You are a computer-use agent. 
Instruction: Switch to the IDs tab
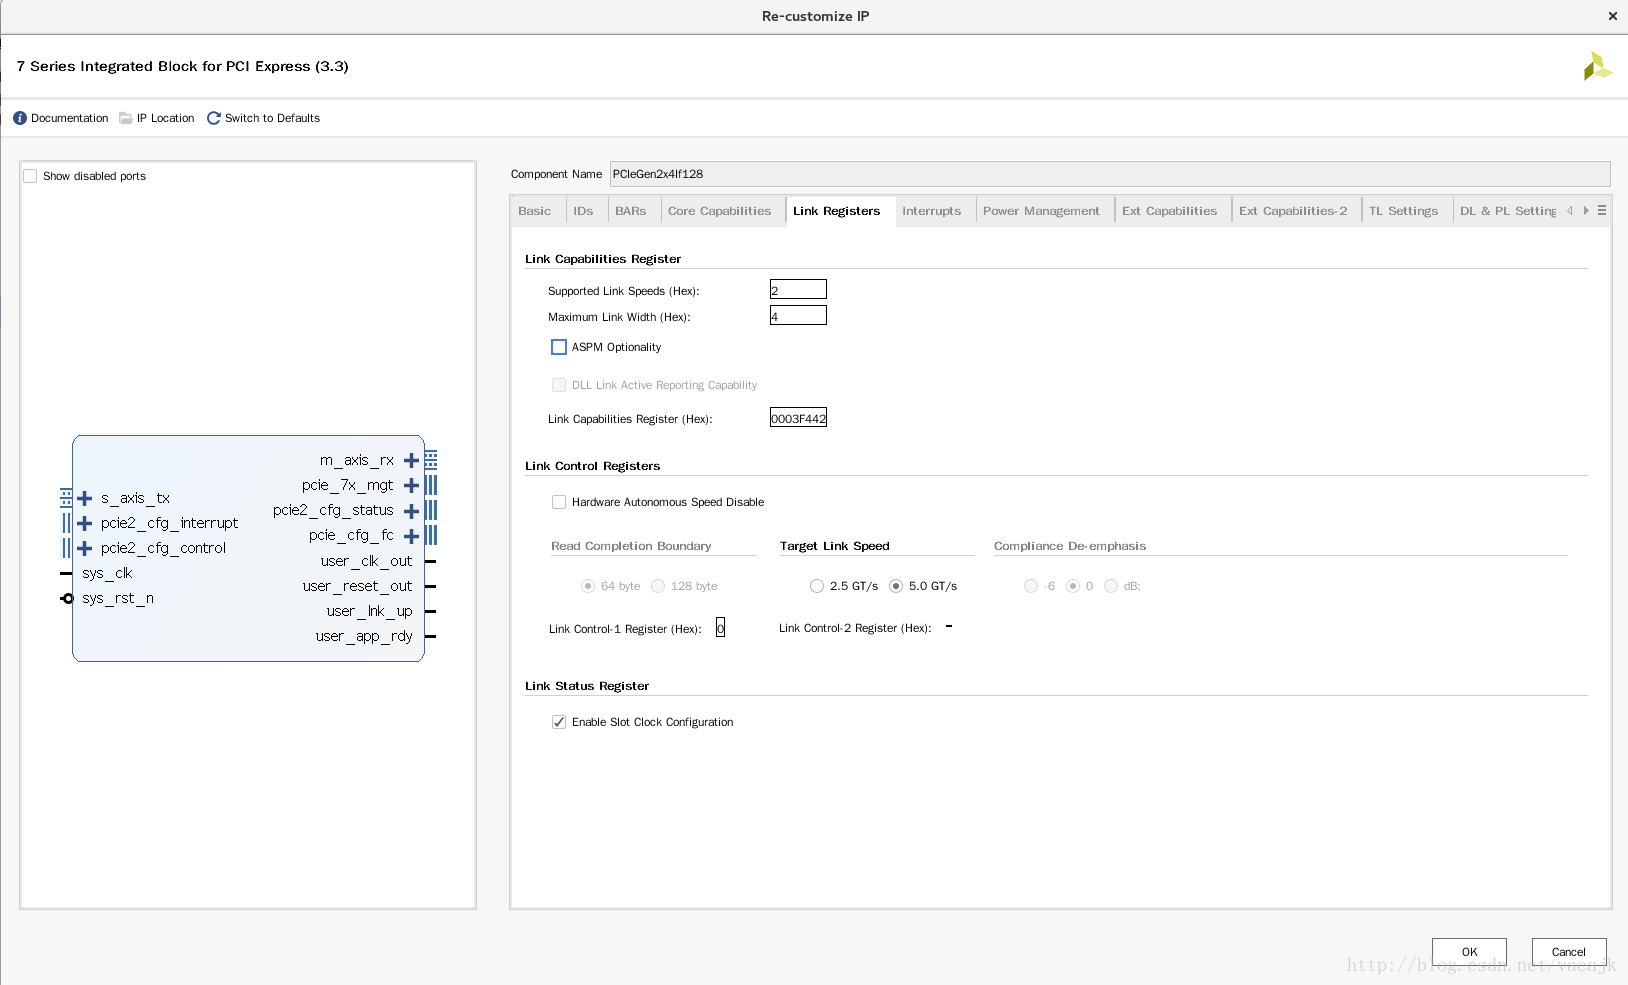point(584,211)
